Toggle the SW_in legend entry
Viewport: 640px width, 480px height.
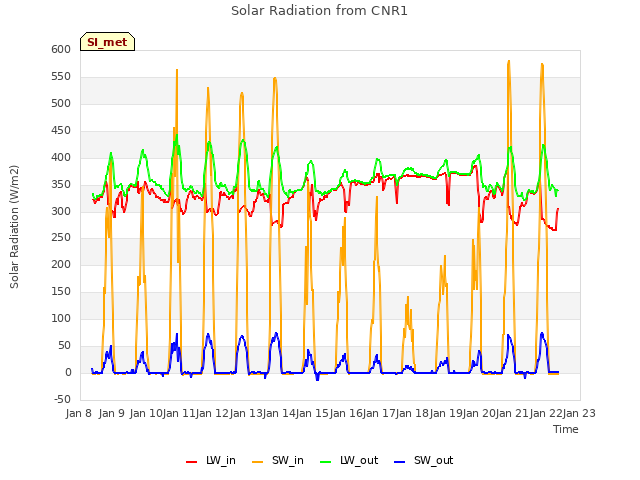click(278, 460)
